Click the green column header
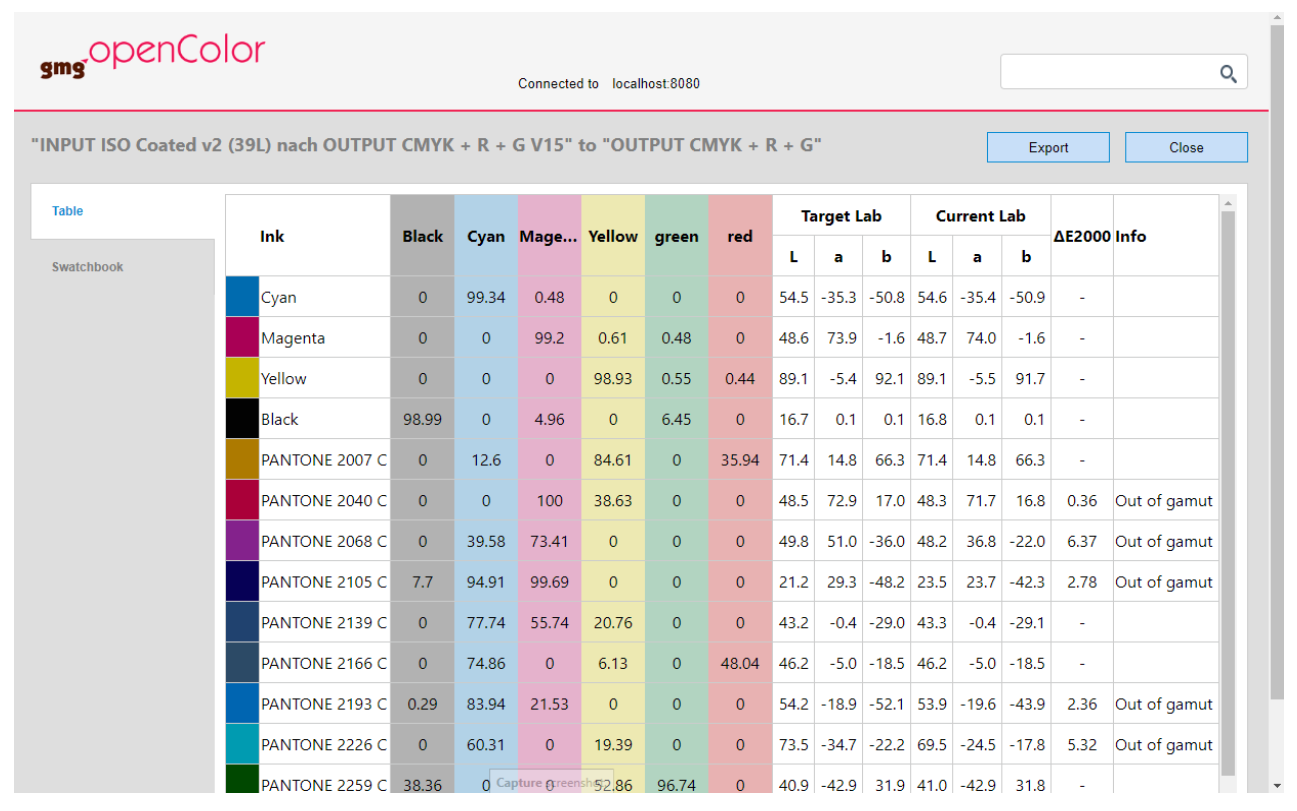Image resolution: width=1297 pixels, height=811 pixels. (677, 236)
